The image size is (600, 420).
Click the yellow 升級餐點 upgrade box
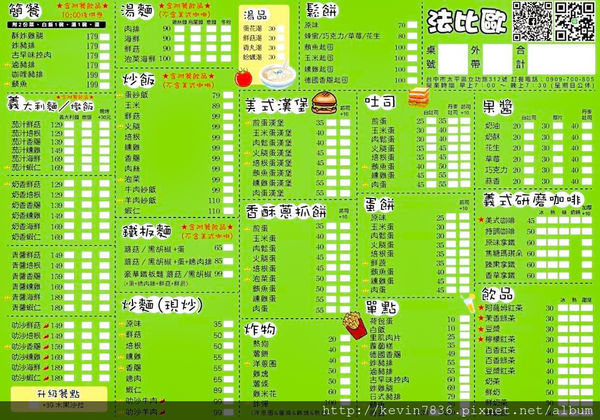(x=59, y=398)
